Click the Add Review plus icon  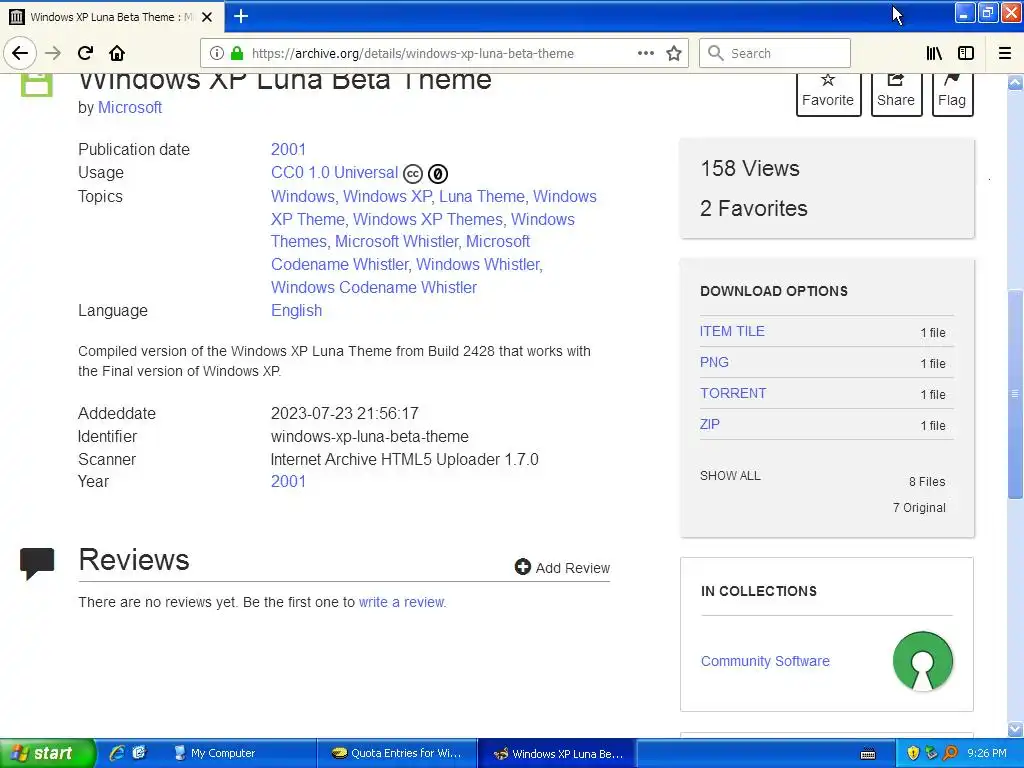(x=522, y=567)
